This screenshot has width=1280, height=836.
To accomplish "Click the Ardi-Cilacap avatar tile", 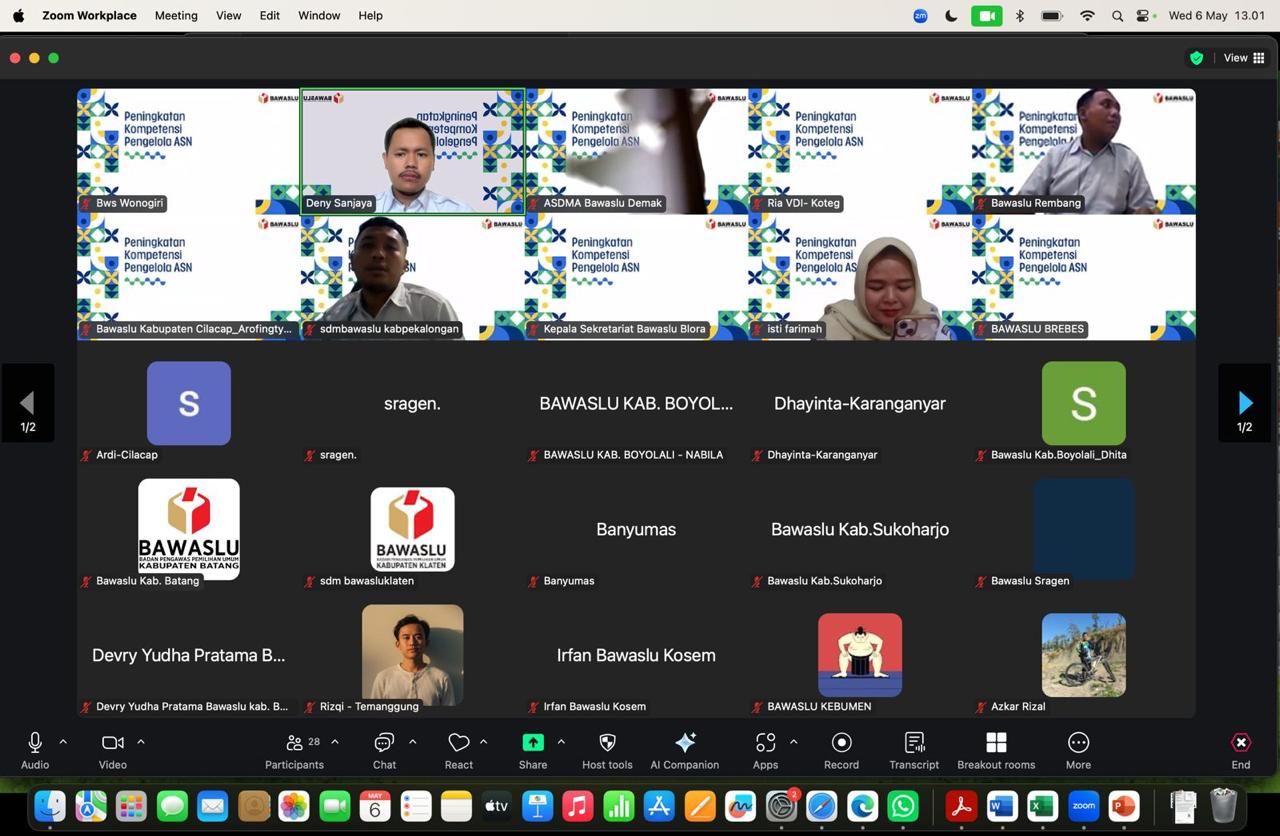I will pyautogui.click(x=189, y=403).
